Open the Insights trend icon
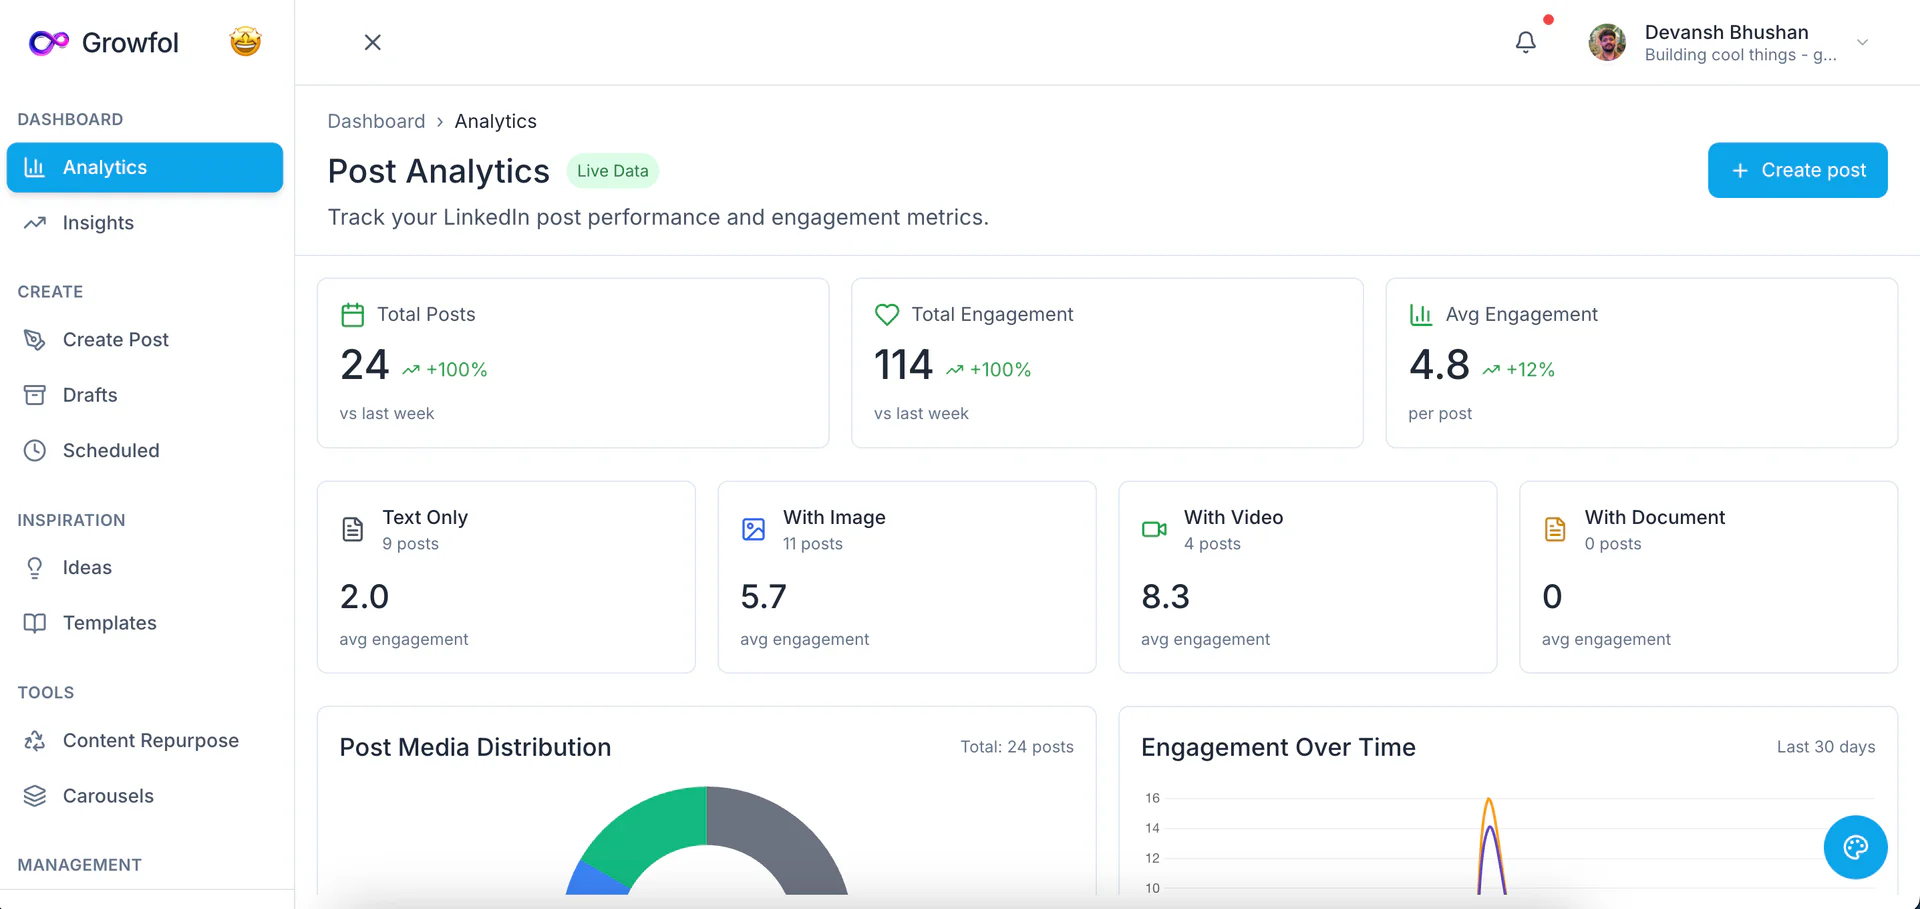 34,222
